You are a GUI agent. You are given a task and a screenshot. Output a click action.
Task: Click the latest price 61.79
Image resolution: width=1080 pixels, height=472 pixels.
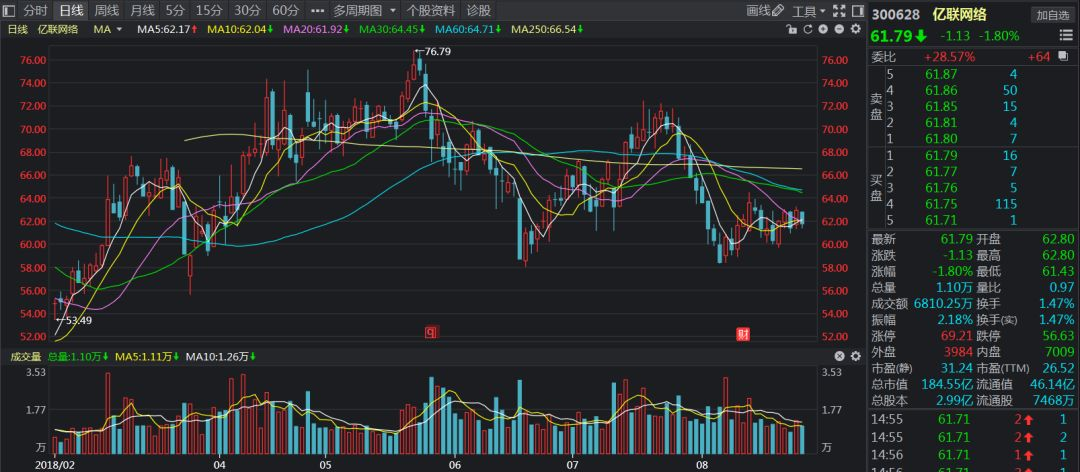[x=891, y=36]
